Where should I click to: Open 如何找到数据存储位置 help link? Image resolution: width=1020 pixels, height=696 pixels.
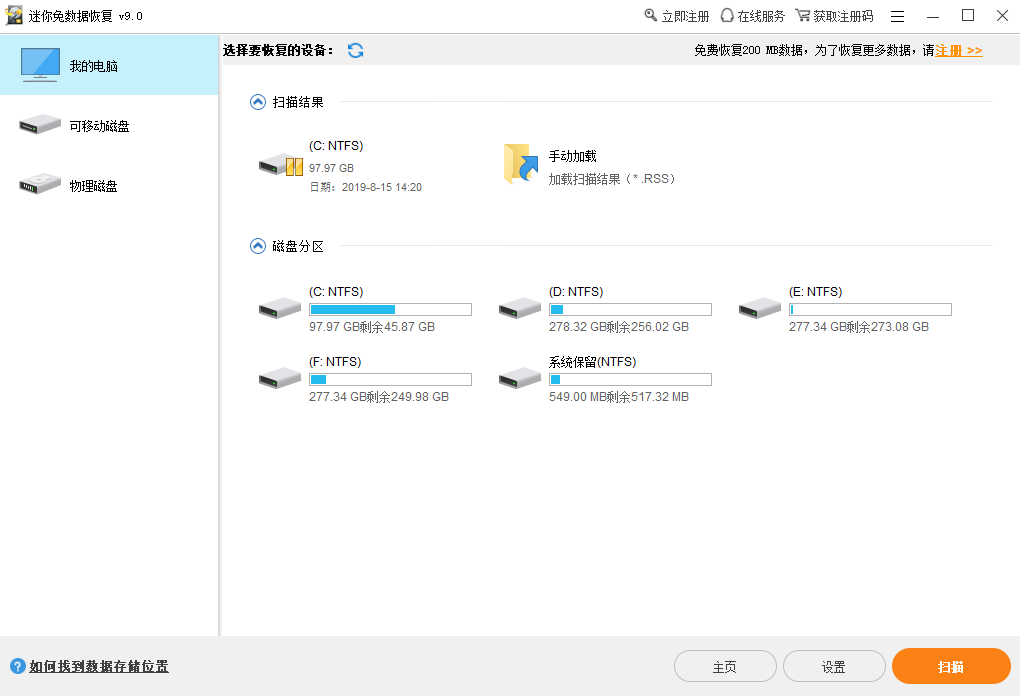99,666
